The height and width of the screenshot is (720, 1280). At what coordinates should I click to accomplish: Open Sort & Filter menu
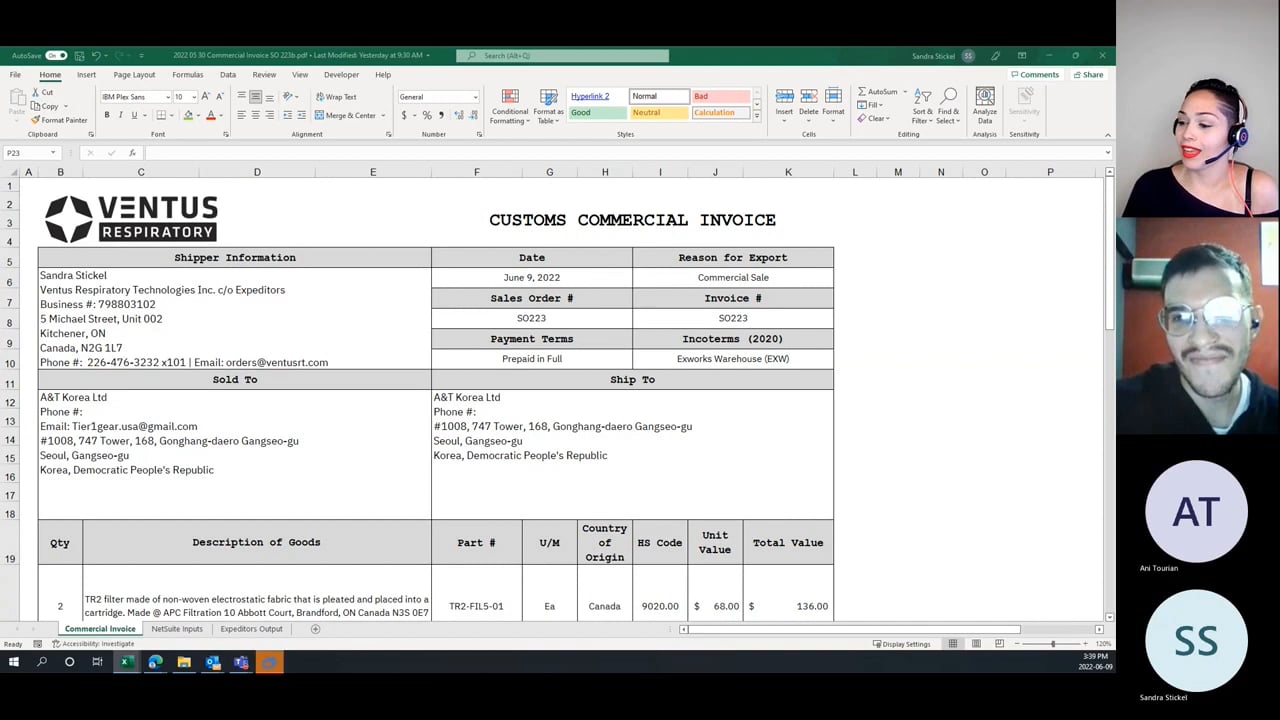tap(922, 107)
